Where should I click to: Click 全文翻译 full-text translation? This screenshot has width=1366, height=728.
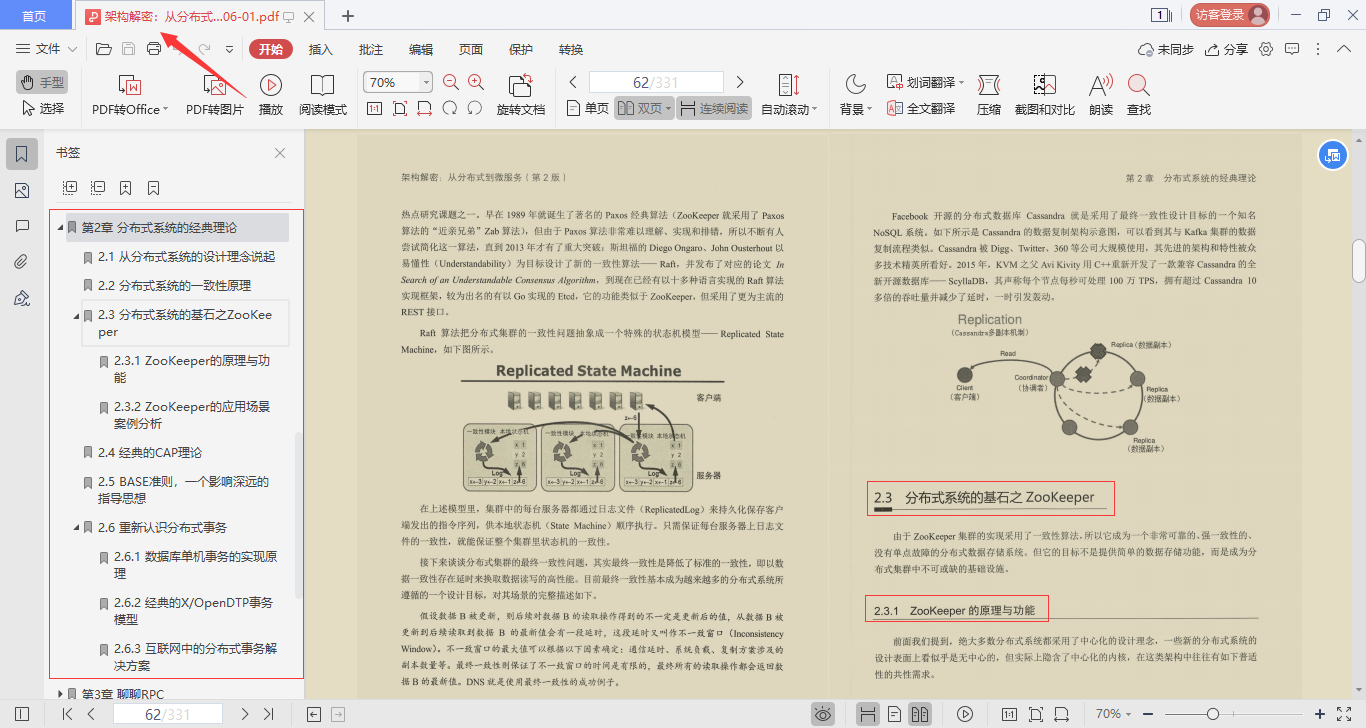tap(920, 109)
